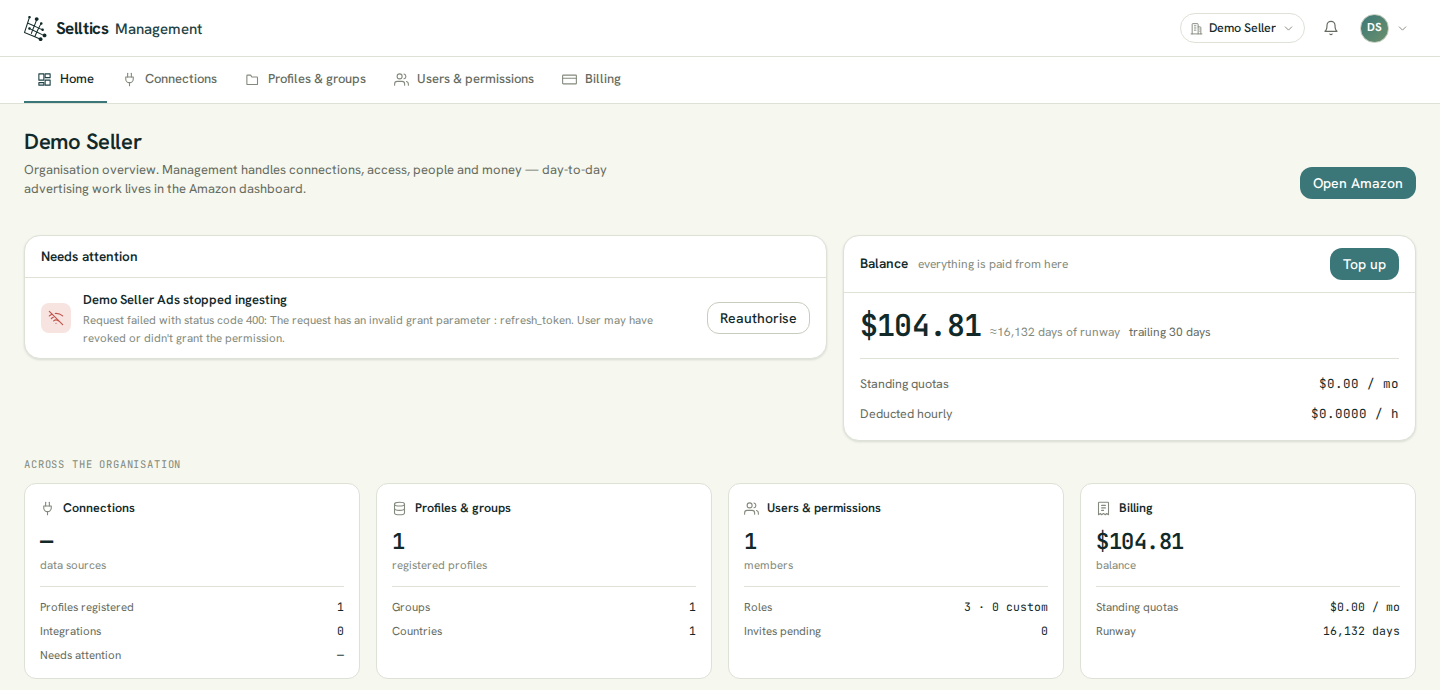Click the building icon in Demo Seller selector
This screenshot has height=690, width=1440.
(x=1197, y=29)
